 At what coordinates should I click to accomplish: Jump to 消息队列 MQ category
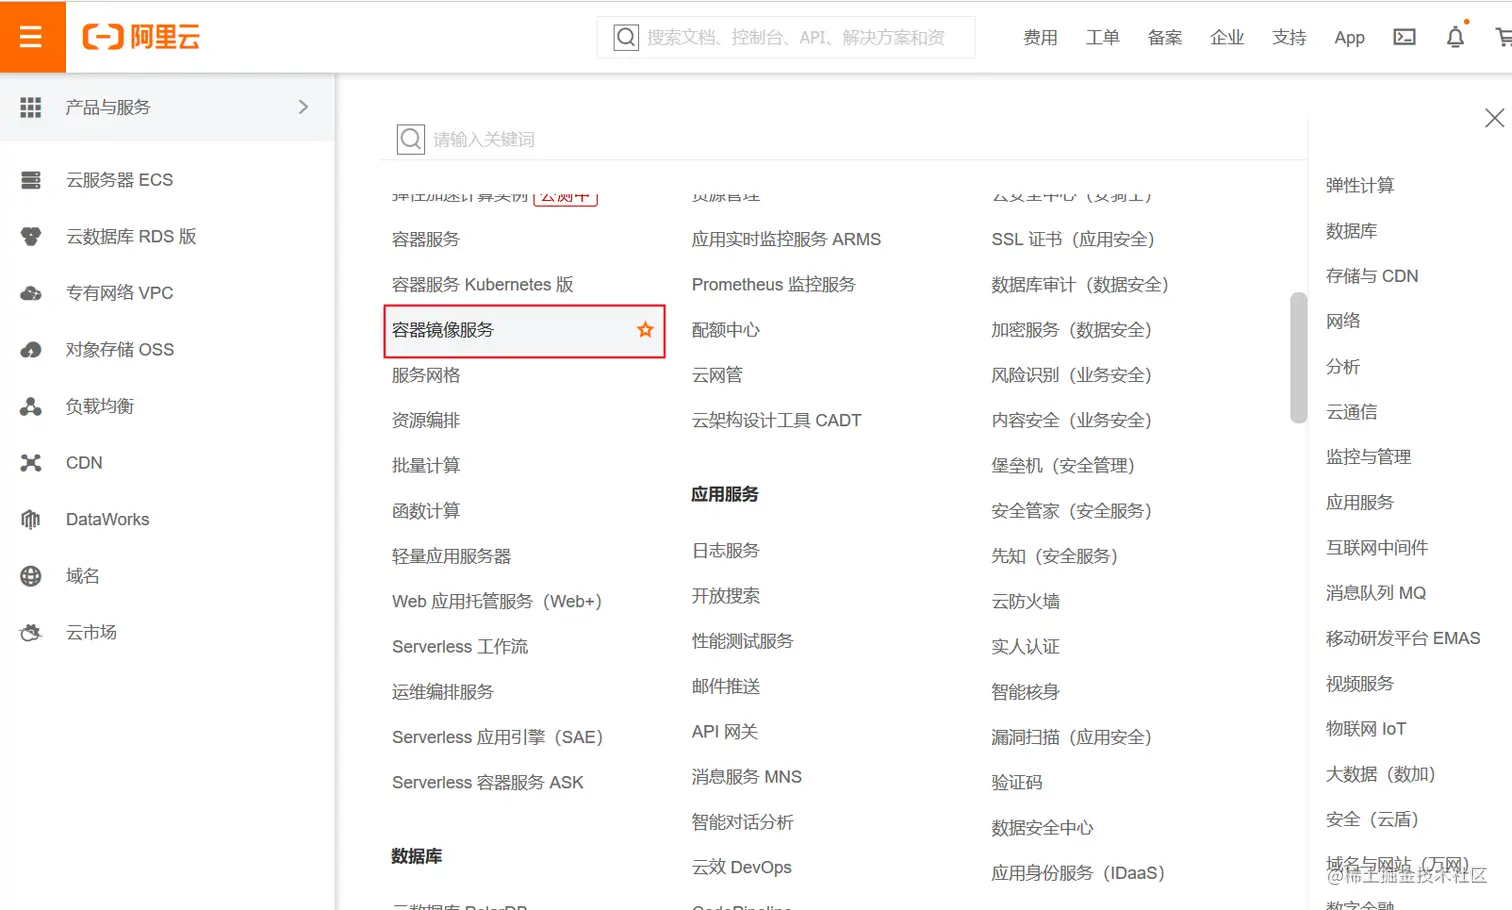(x=1376, y=593)
